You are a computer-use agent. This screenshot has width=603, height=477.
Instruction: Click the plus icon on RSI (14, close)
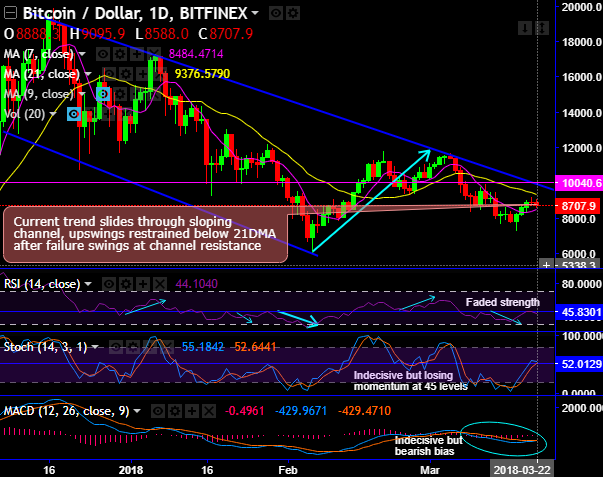(x=143, y=284)
